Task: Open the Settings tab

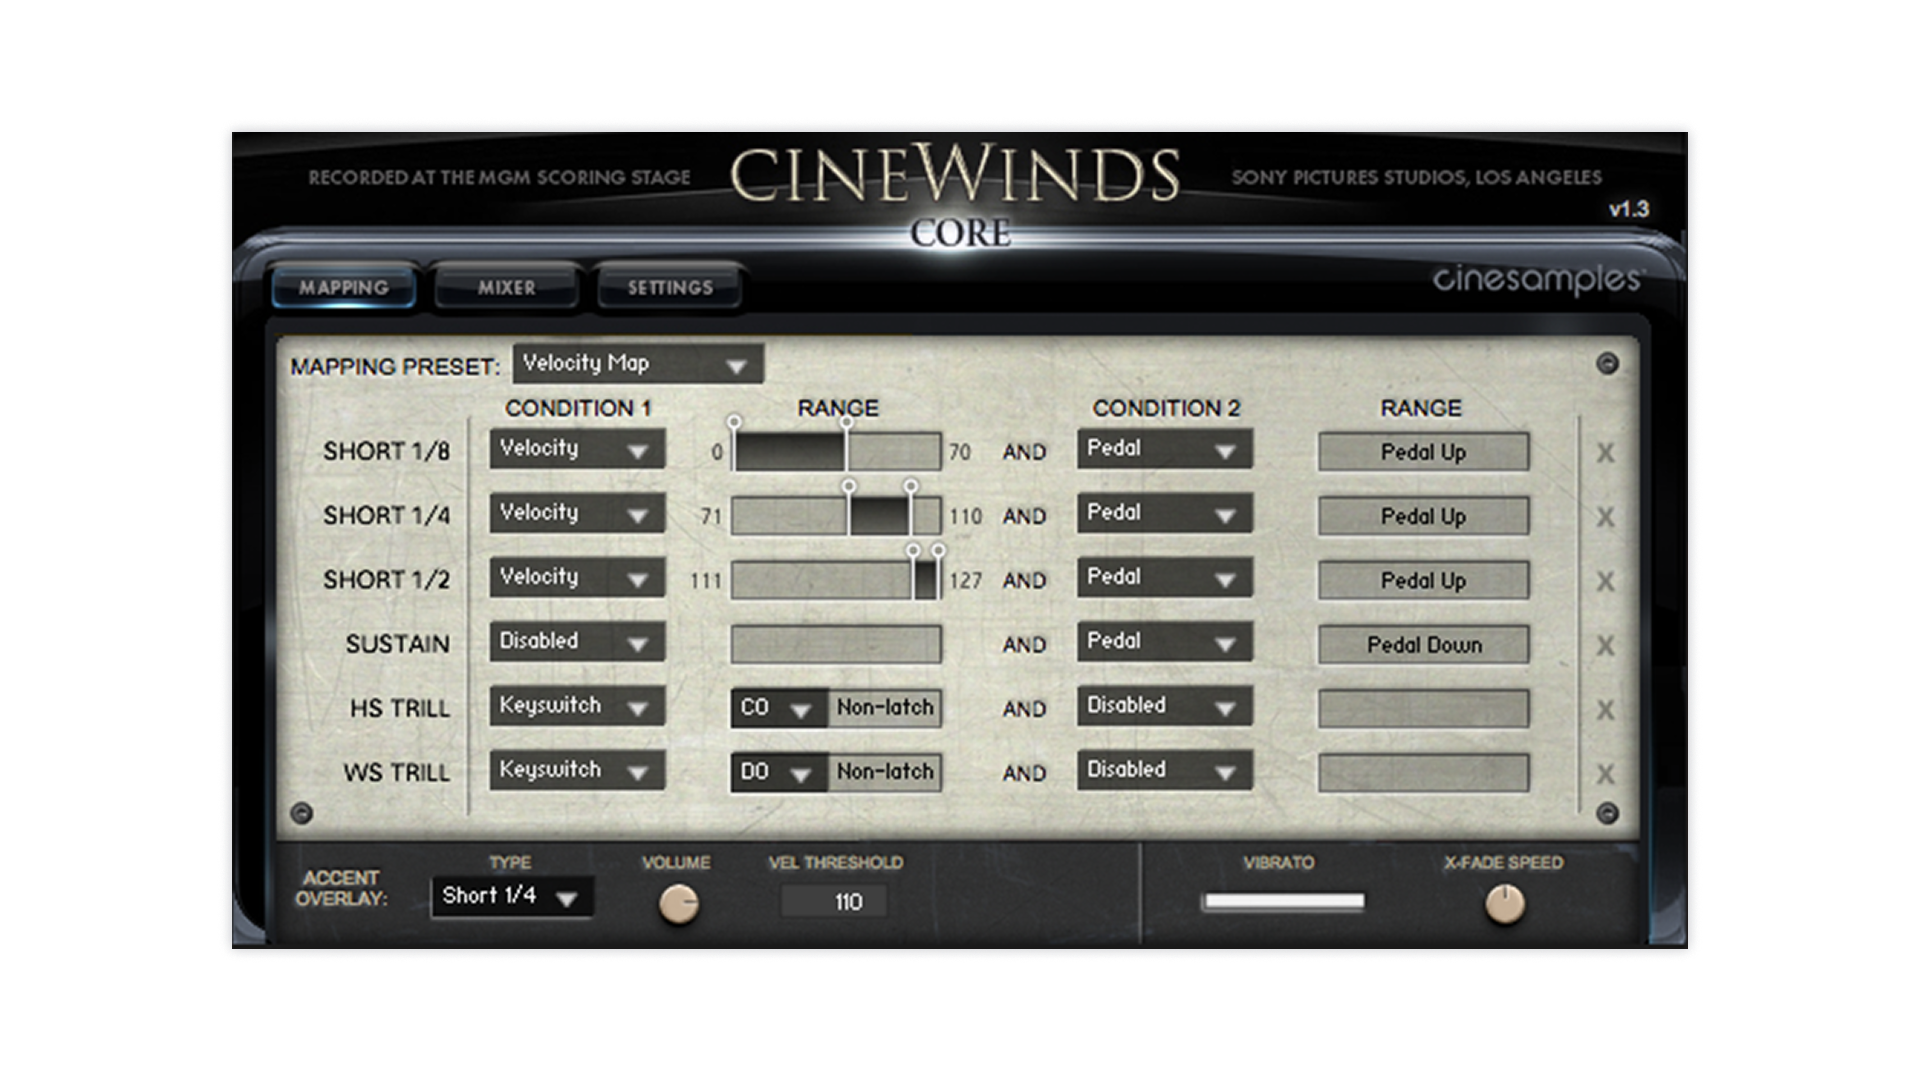Action: coord(670,288)
